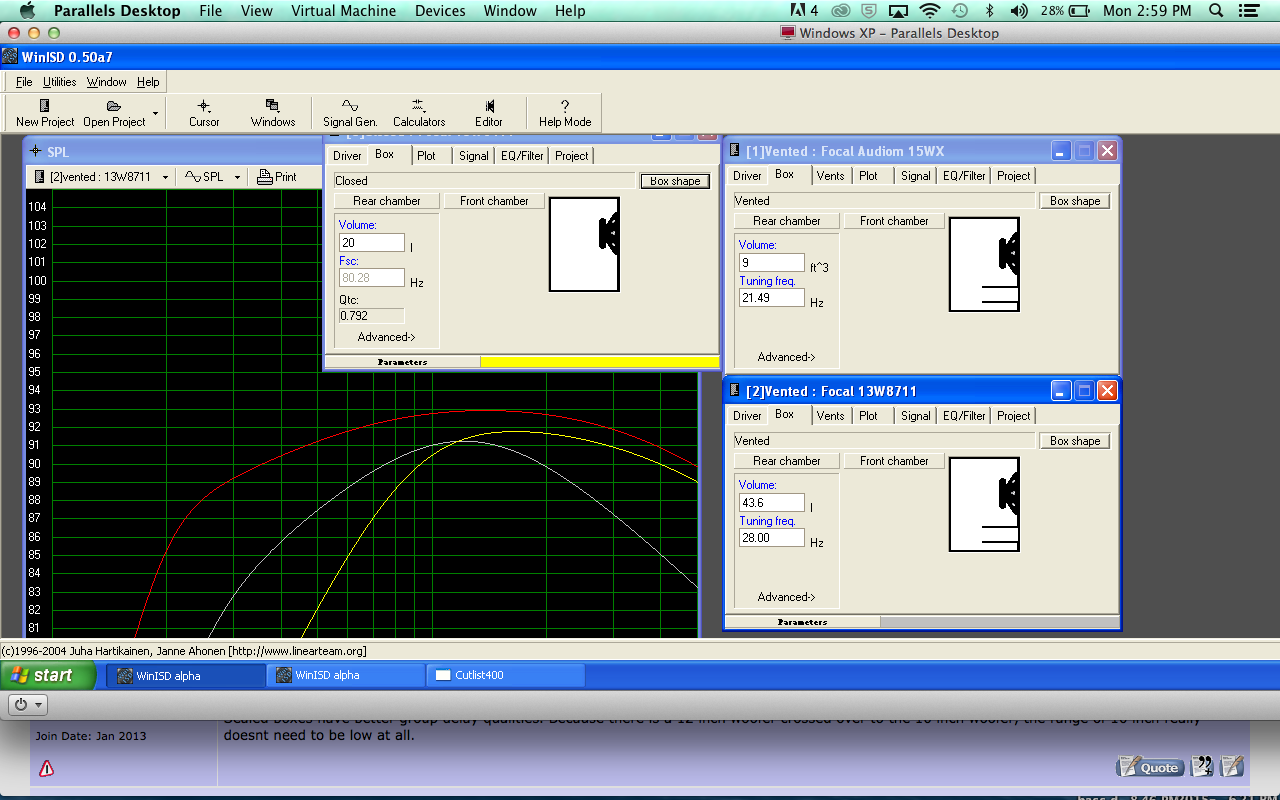Open the Utilities menu
Image resolution: width=1280 pixels, height=800 pixels.
pyautogui.click(x=59, y=82)
